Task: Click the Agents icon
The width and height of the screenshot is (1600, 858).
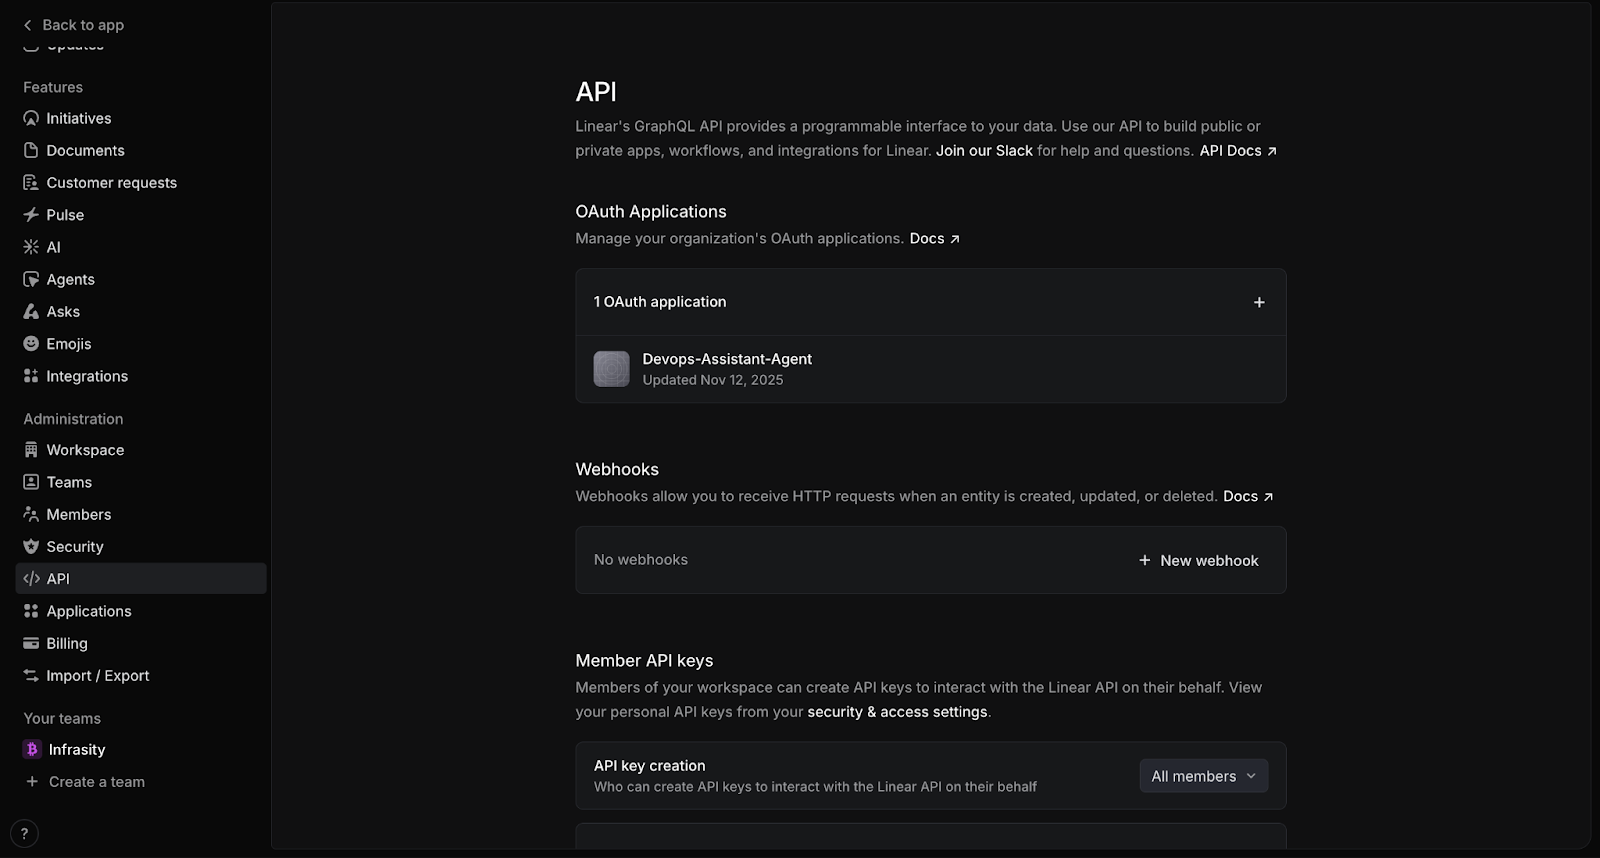Action: click(x=31, y=279)
